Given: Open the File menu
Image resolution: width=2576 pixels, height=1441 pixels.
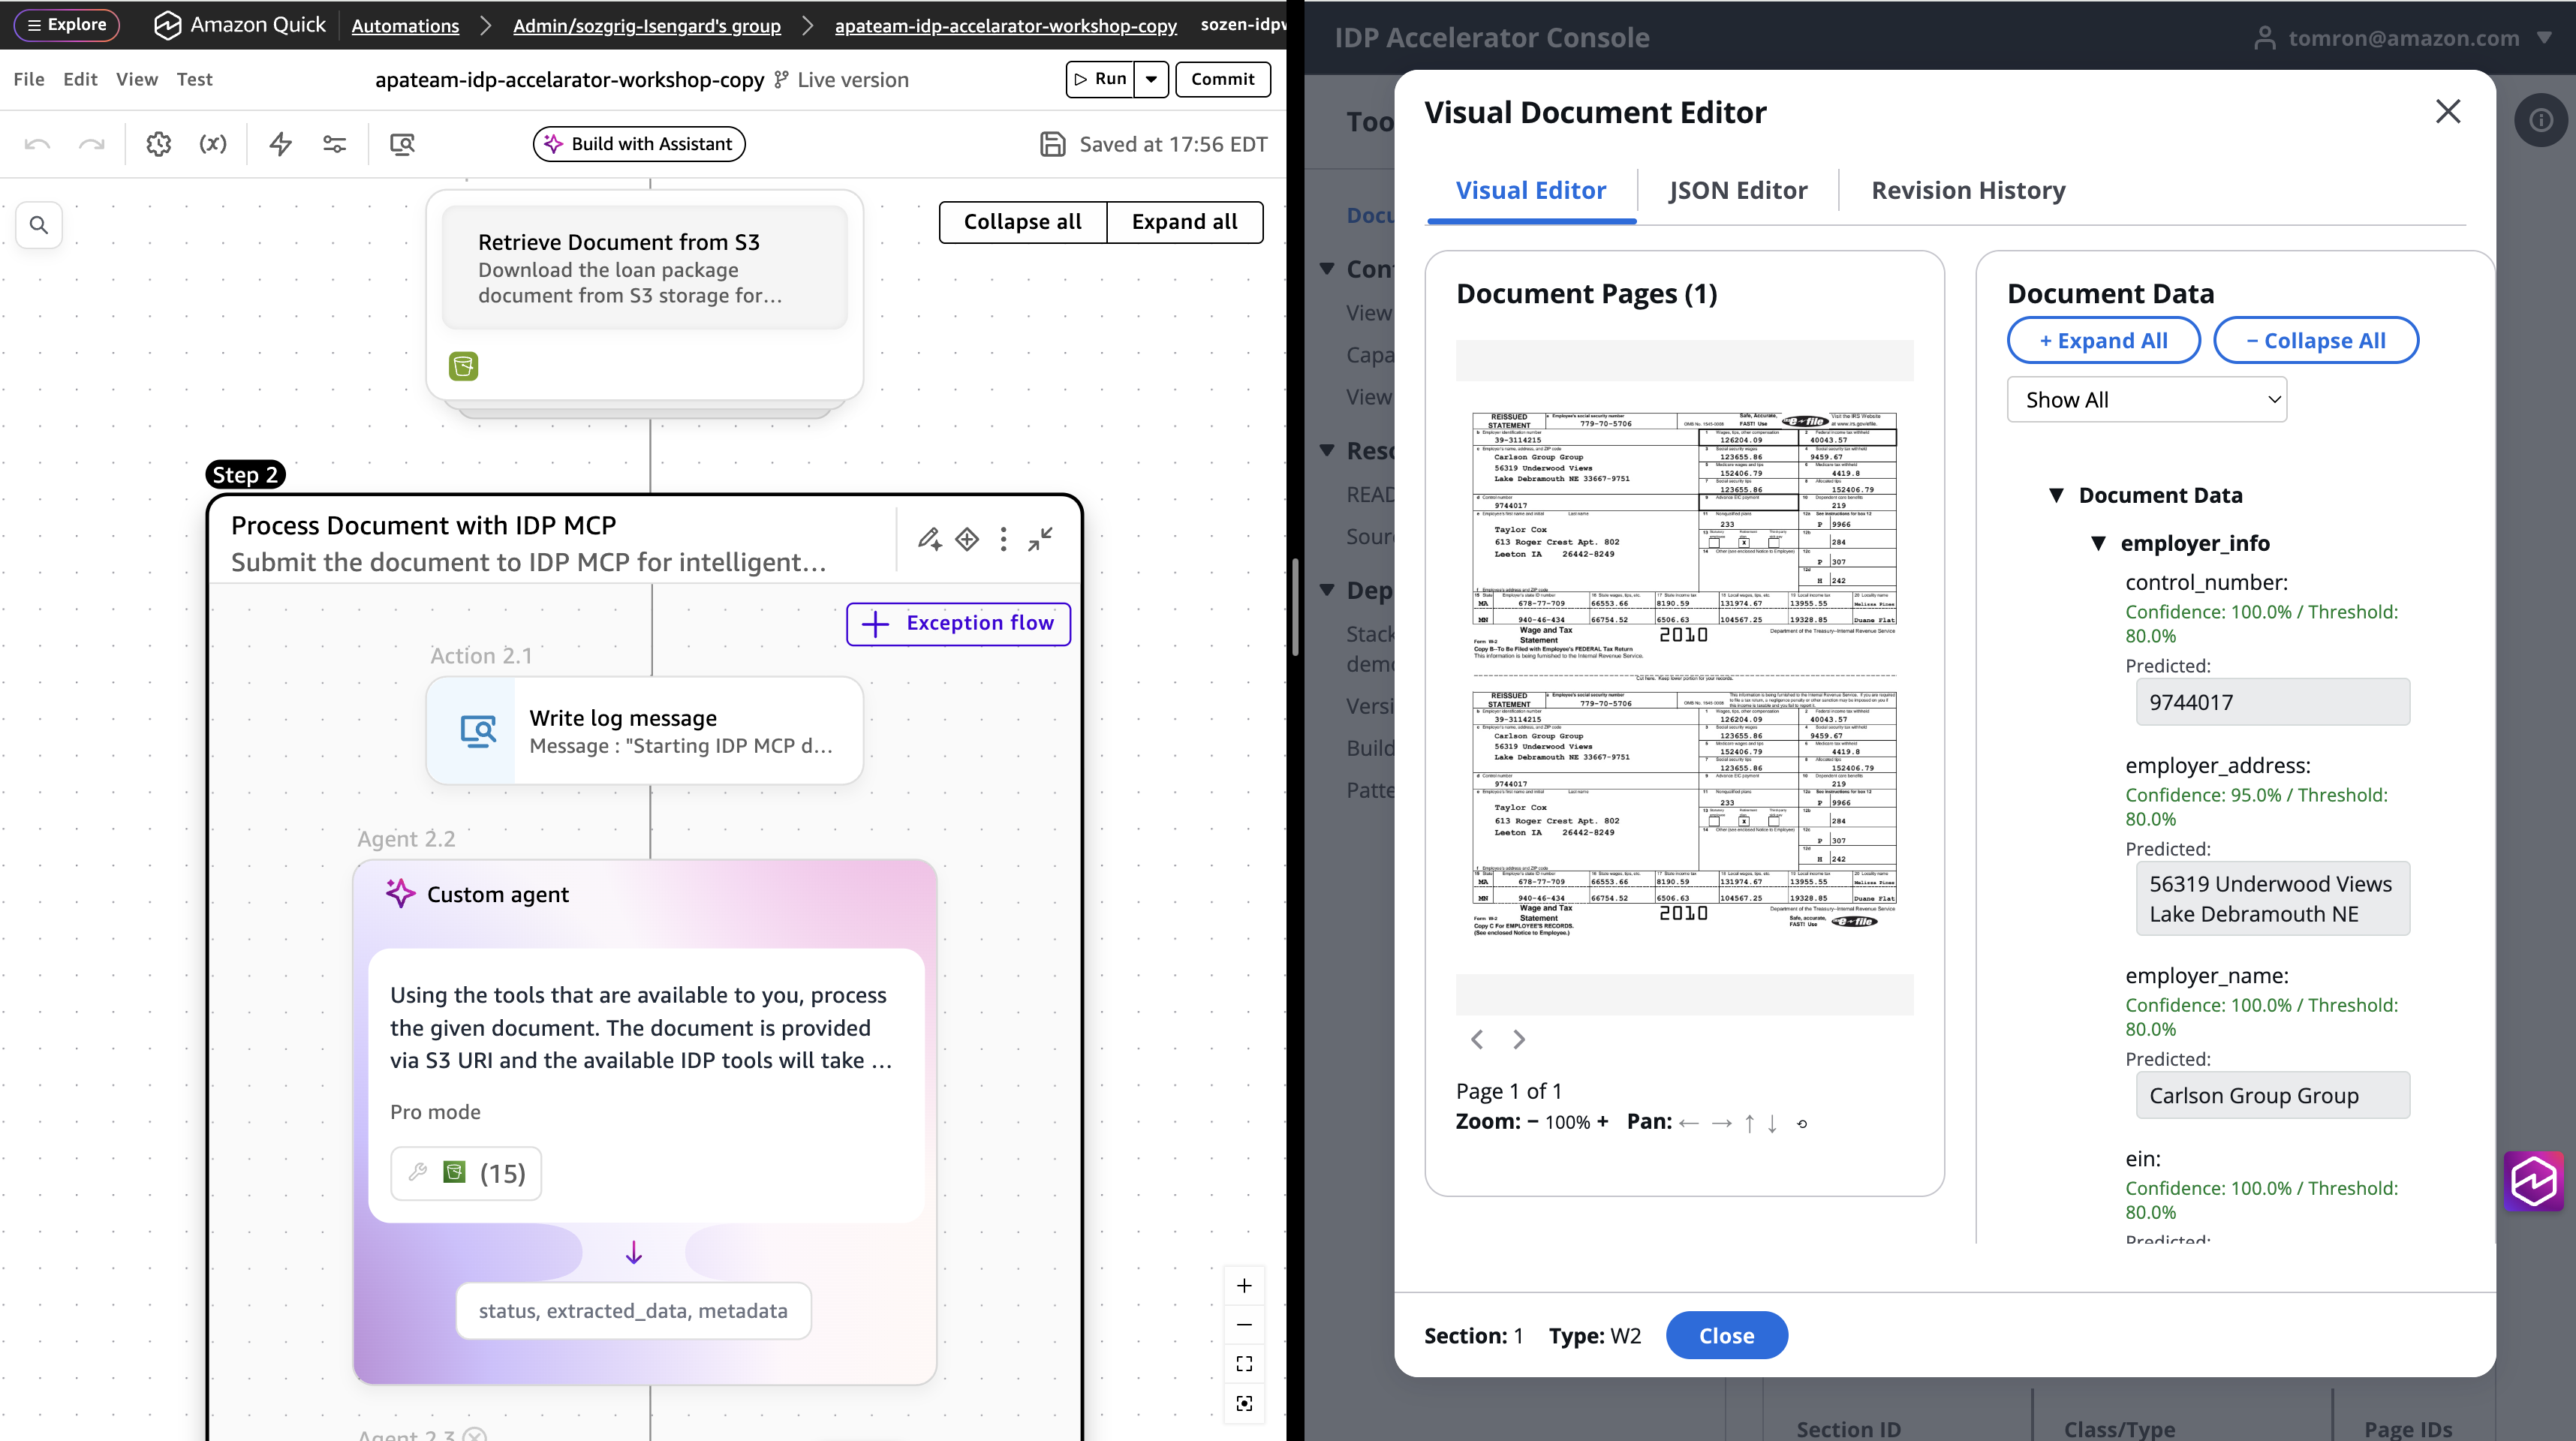Looking at the screenshot, I should (29, 79).
